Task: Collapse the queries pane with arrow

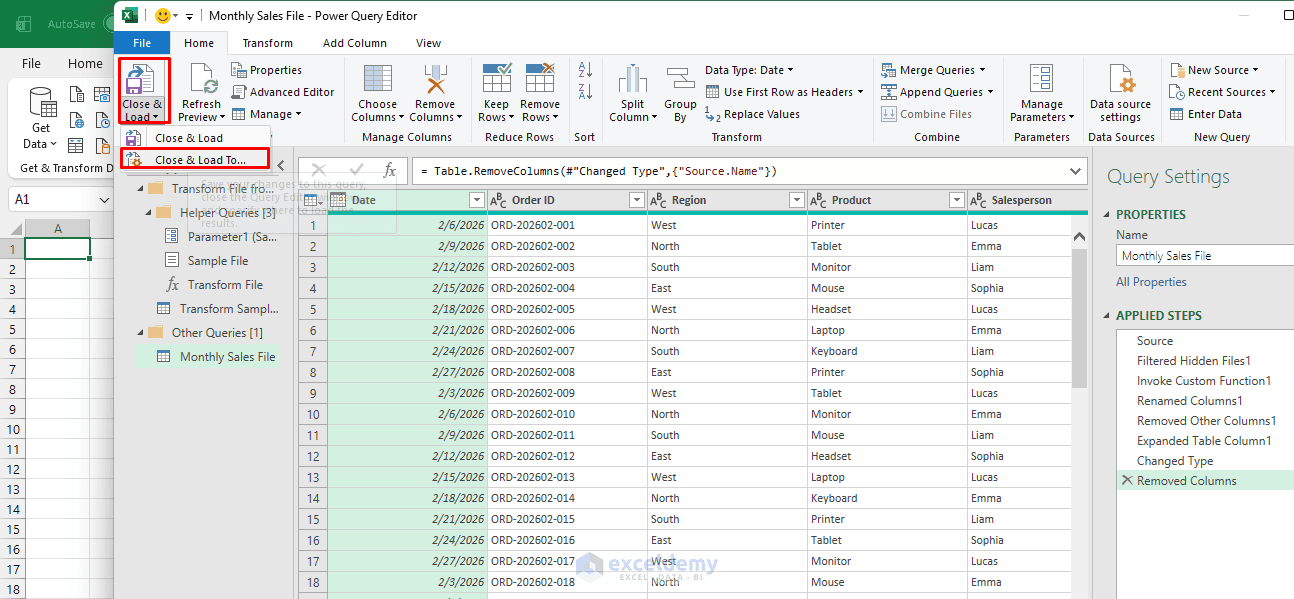Action: pyautogui.click(x=281, y=166)
